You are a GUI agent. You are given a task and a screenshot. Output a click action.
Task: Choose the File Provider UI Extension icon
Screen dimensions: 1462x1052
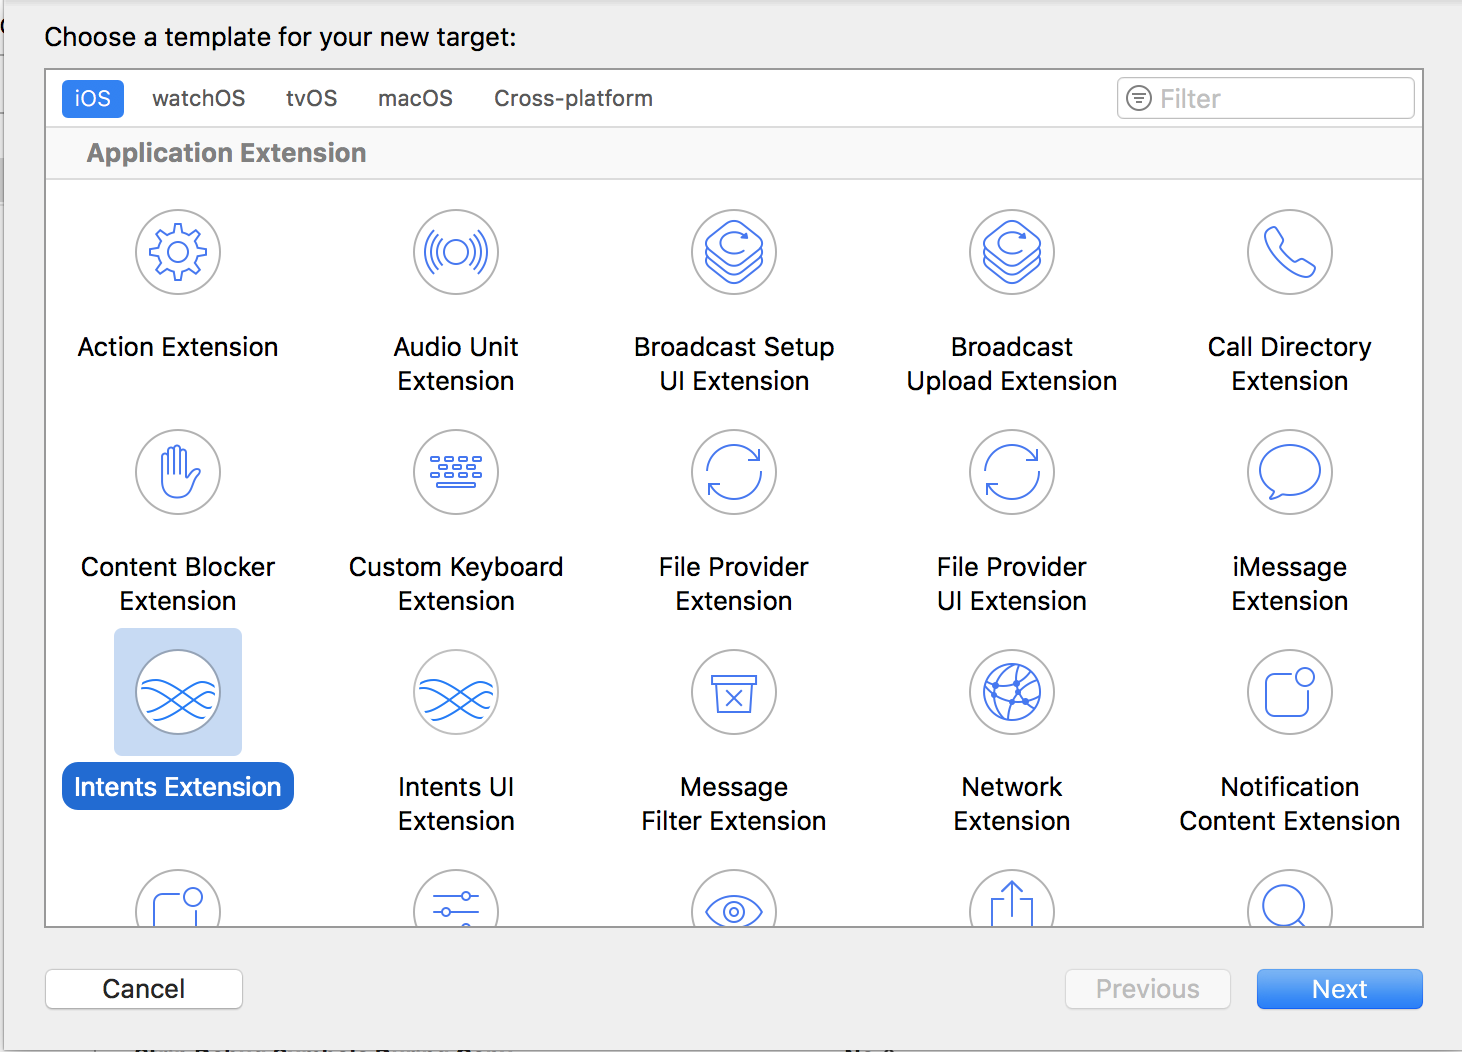click(x=1012, y=472)
